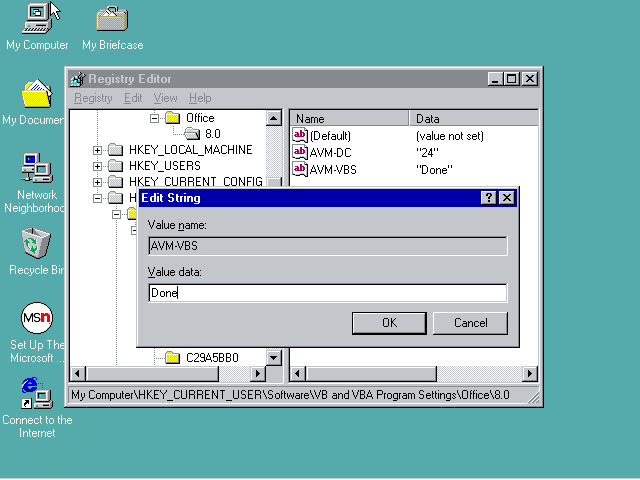Select the AVM-VBS string value icon
This screenshot has height=480, width=640.
[300, 169]
